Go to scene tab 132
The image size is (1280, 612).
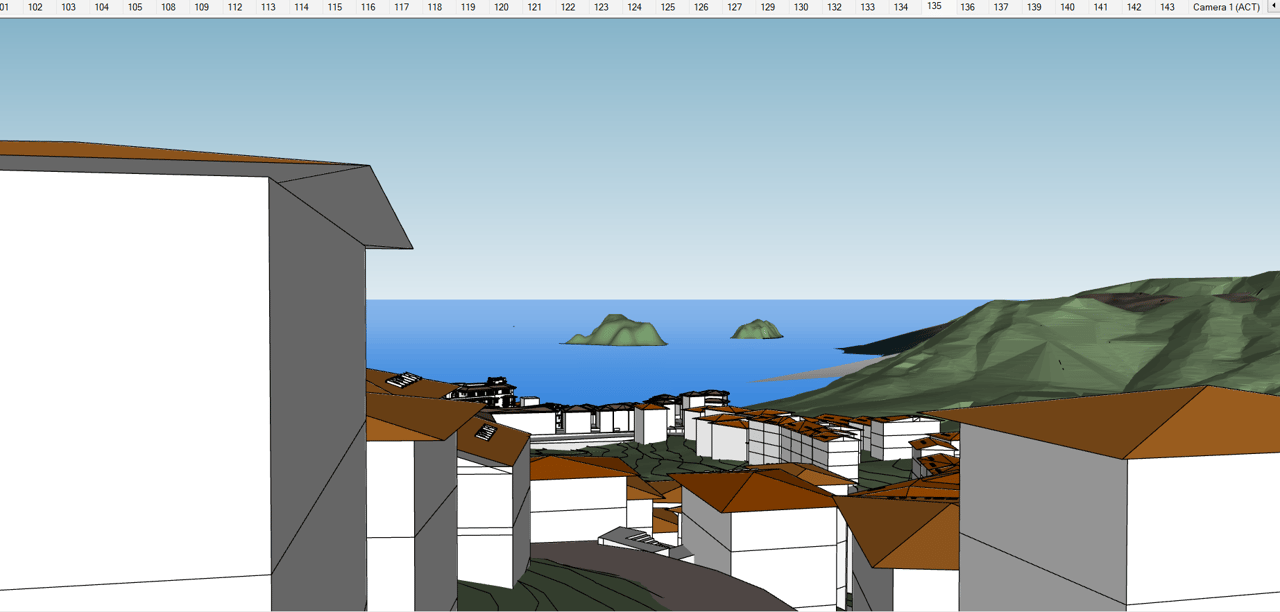coord(834,7)
